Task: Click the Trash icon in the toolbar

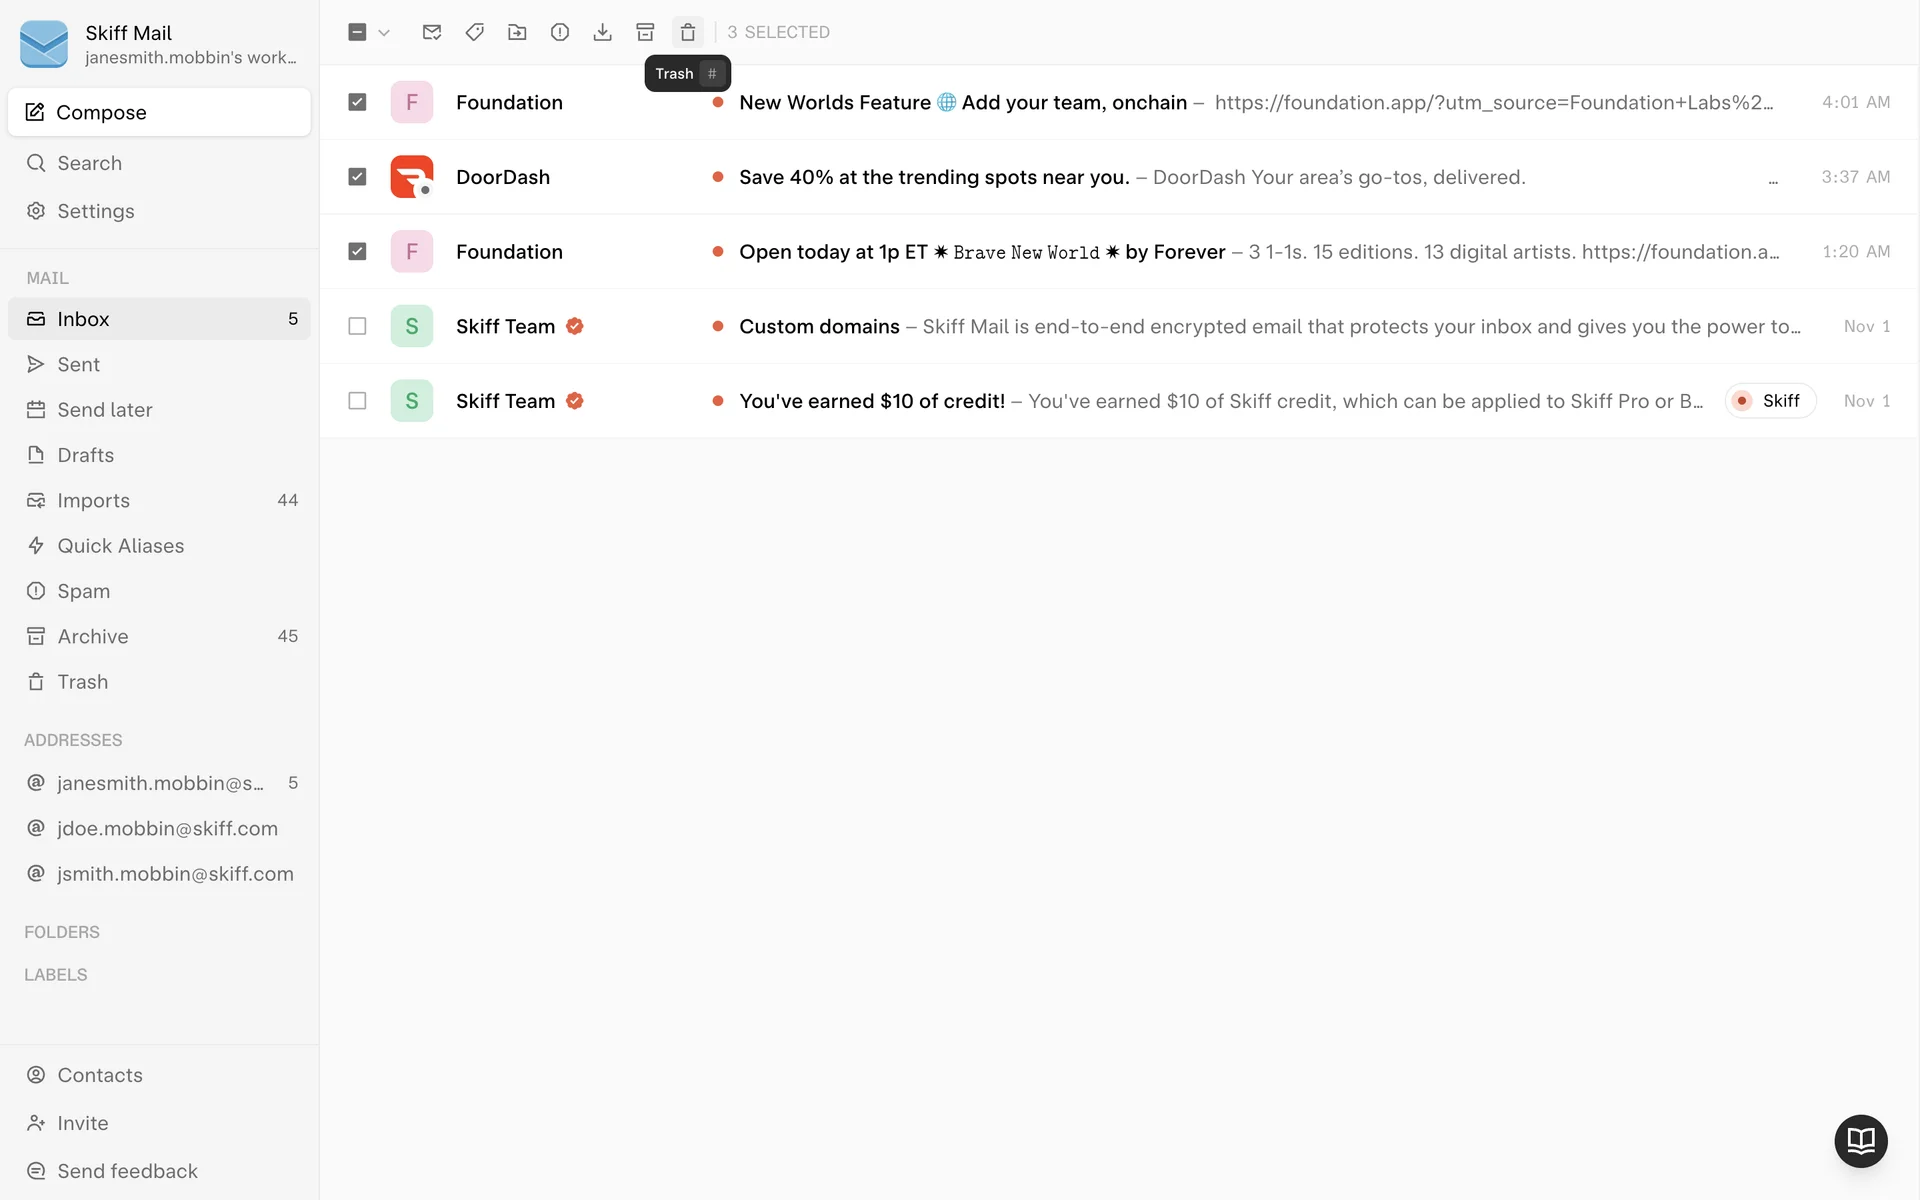Action: [687, 32]
